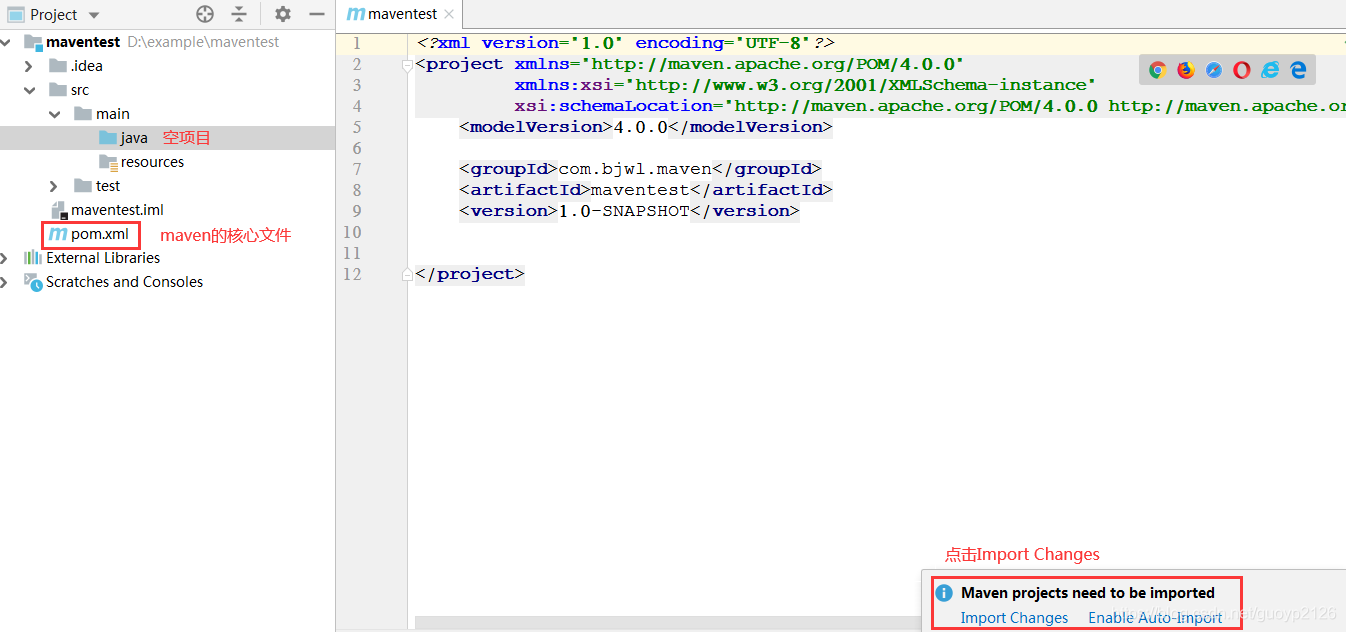The height and width of the screenshot is (632, 1346).
Task: Open preview in Opera browser
Action: (1242, 70)
